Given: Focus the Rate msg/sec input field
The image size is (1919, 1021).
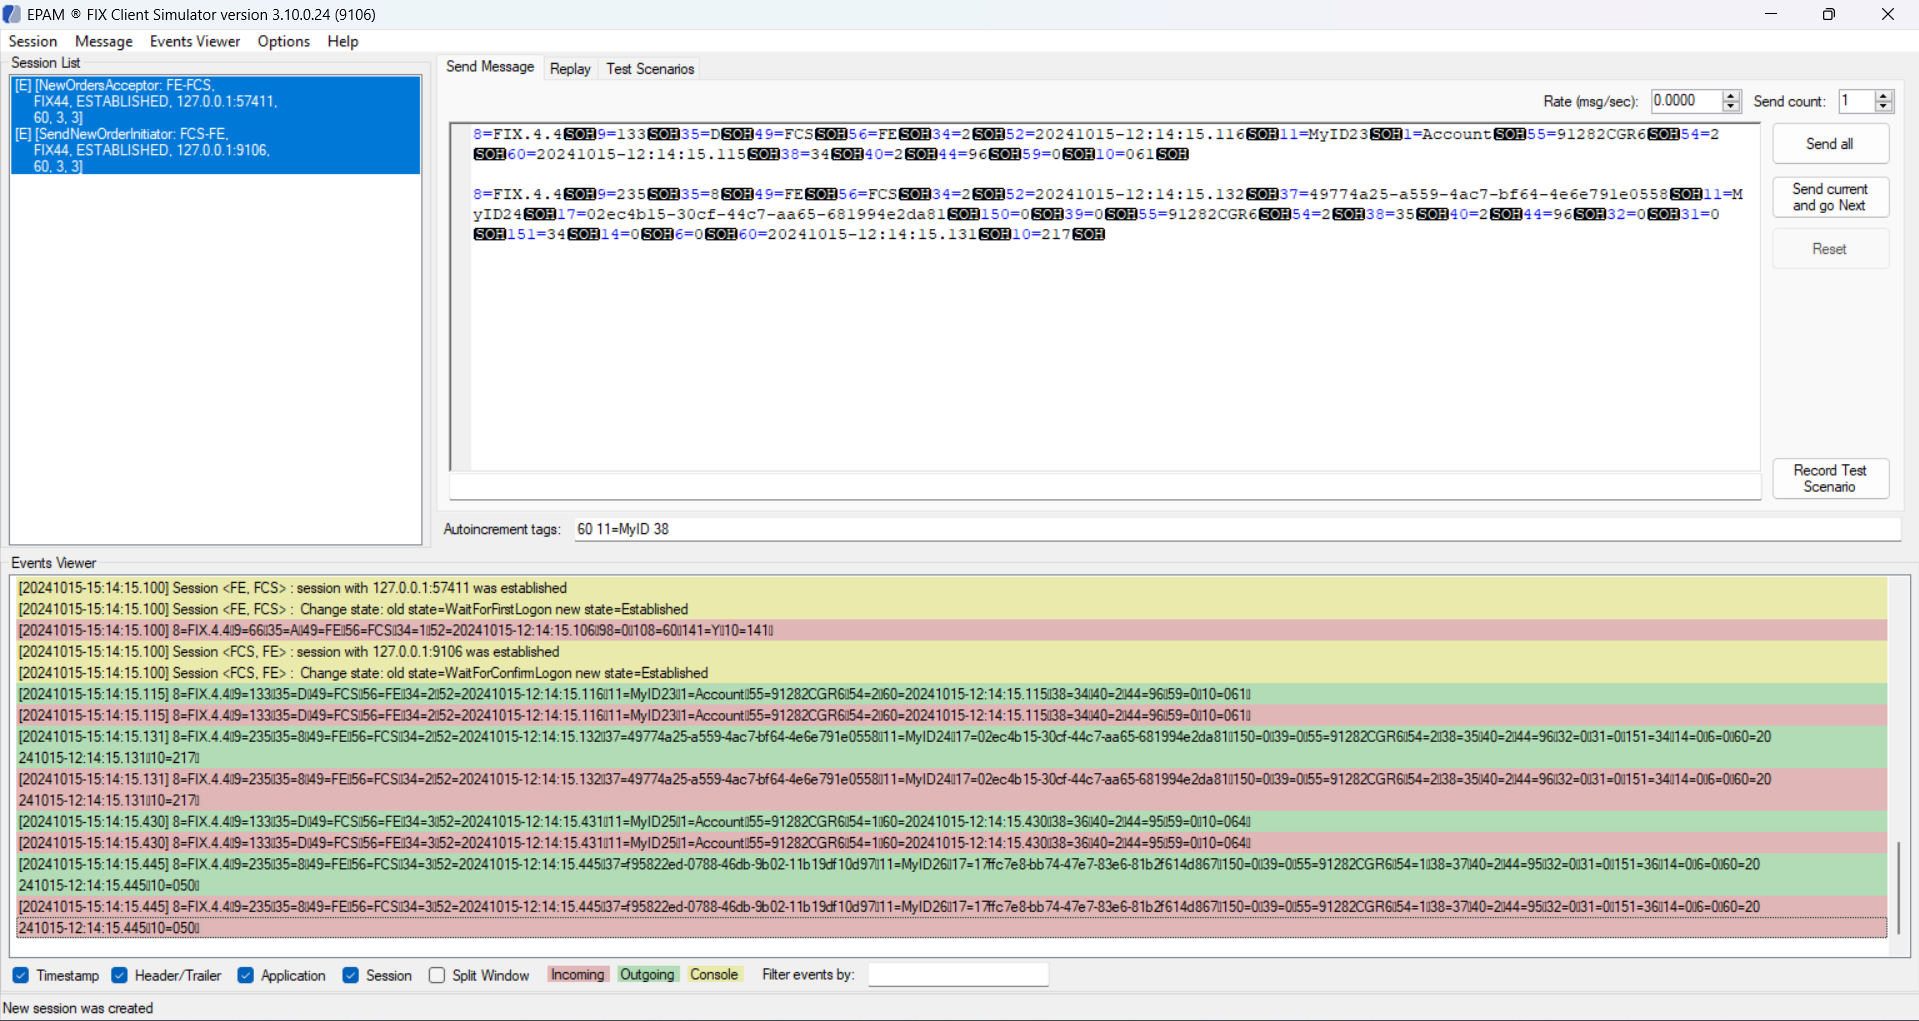Looking at the screenshot, I should click(x=1686, y=100).
